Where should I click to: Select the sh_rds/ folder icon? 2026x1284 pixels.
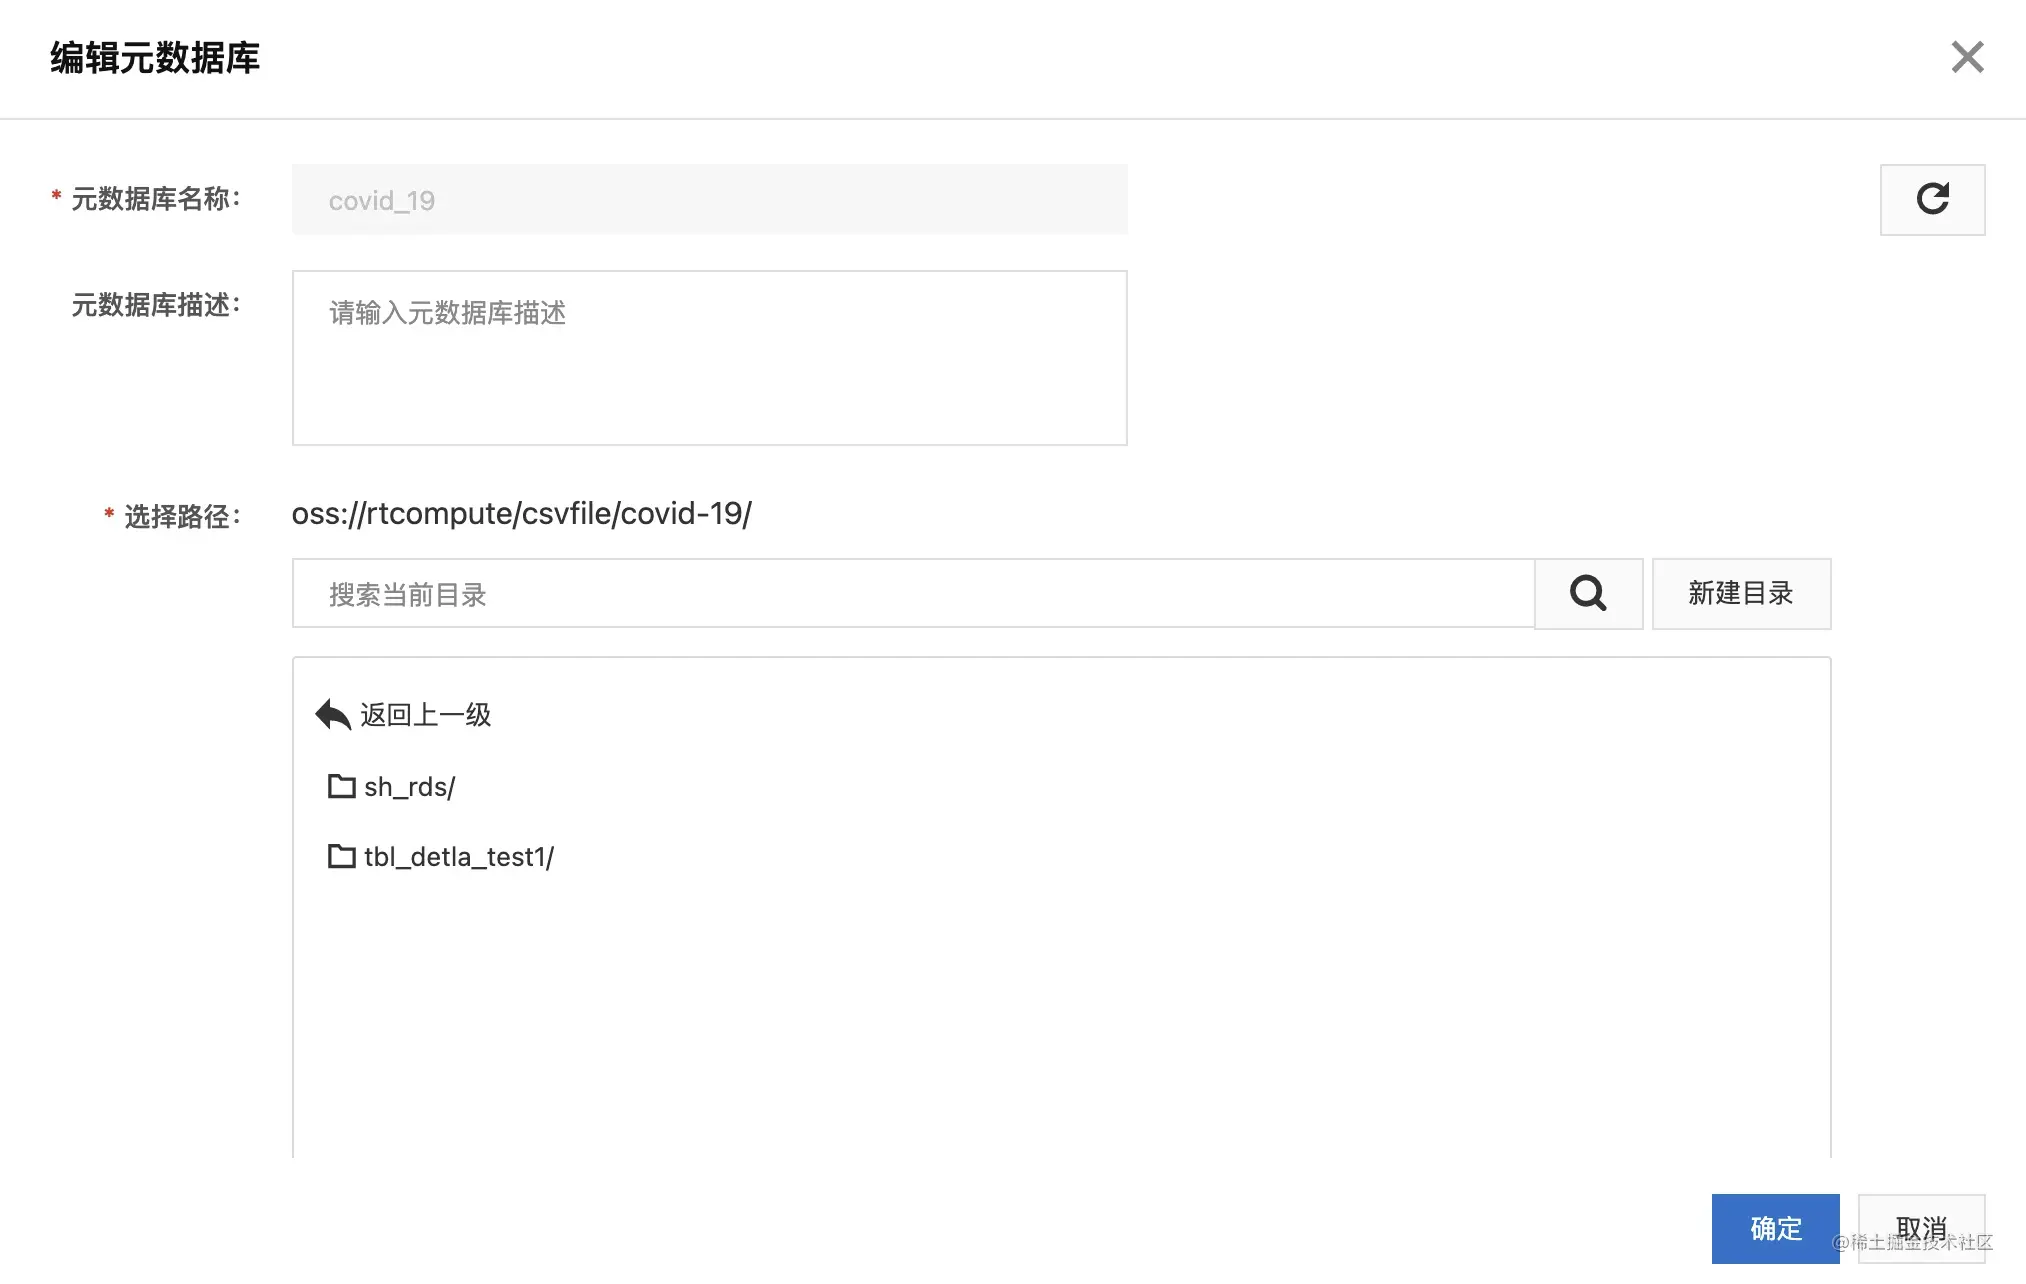pyautogui.click(x=342, y=786)
